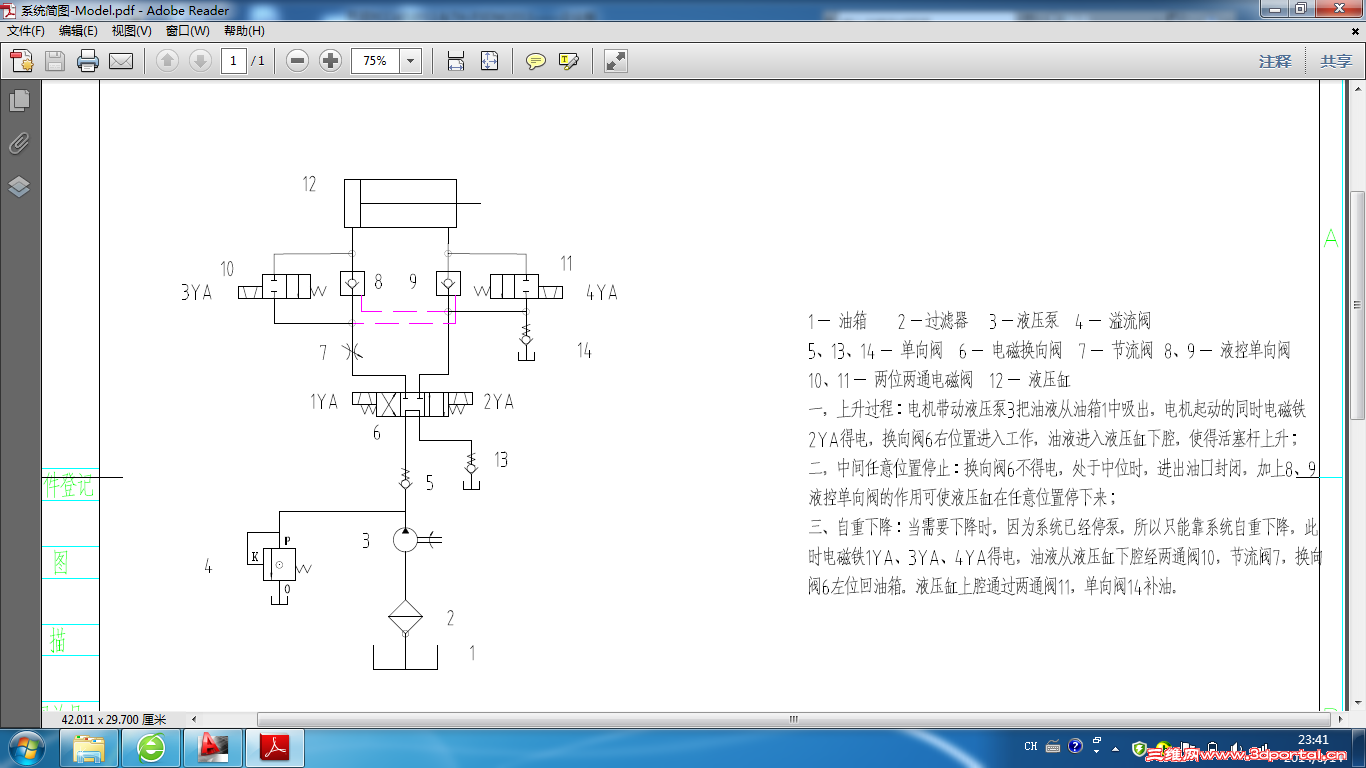Image resolution: width=1366 pixels, height=768 pixels.
Task: Open the Page Thumbnails sidebar panel
Action: (x=18, y=99)
